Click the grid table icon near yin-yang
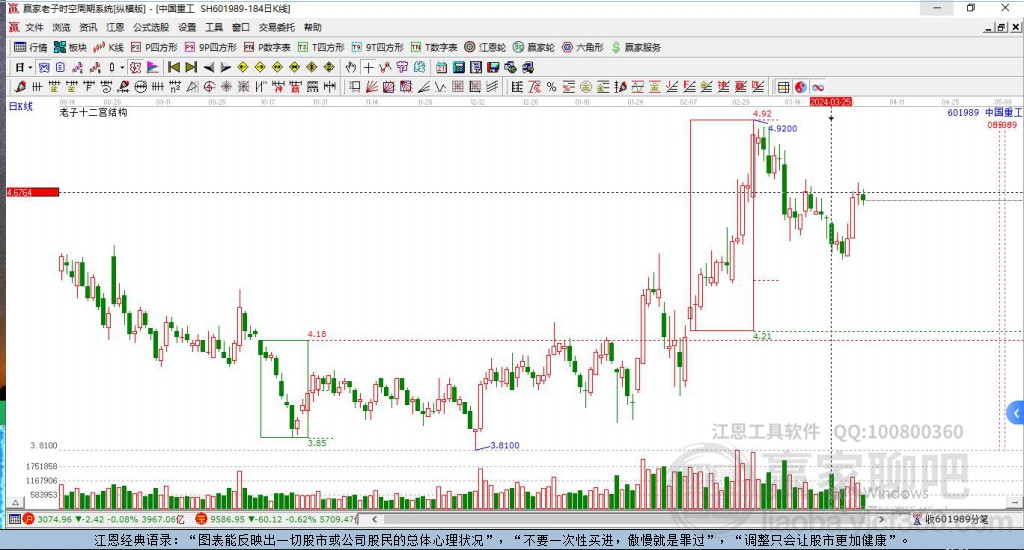This screenshot has width=1024, height=550. [x=784, y=87]
